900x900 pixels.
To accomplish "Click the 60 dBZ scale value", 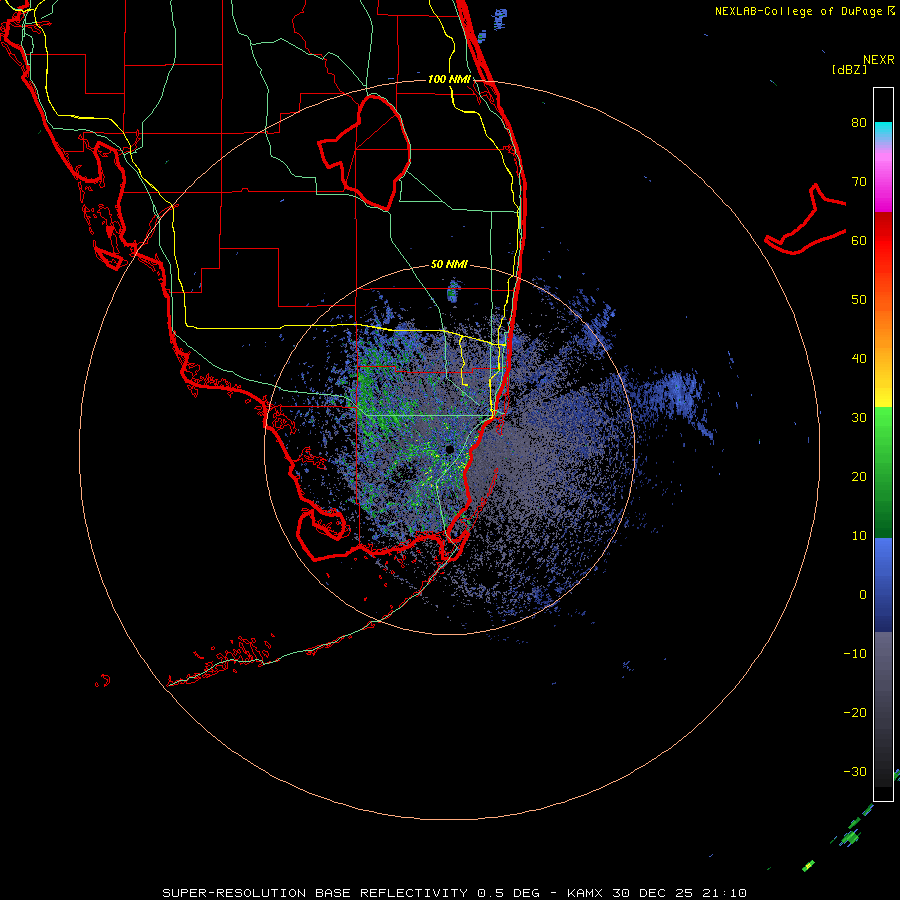I will coord(859,240).
